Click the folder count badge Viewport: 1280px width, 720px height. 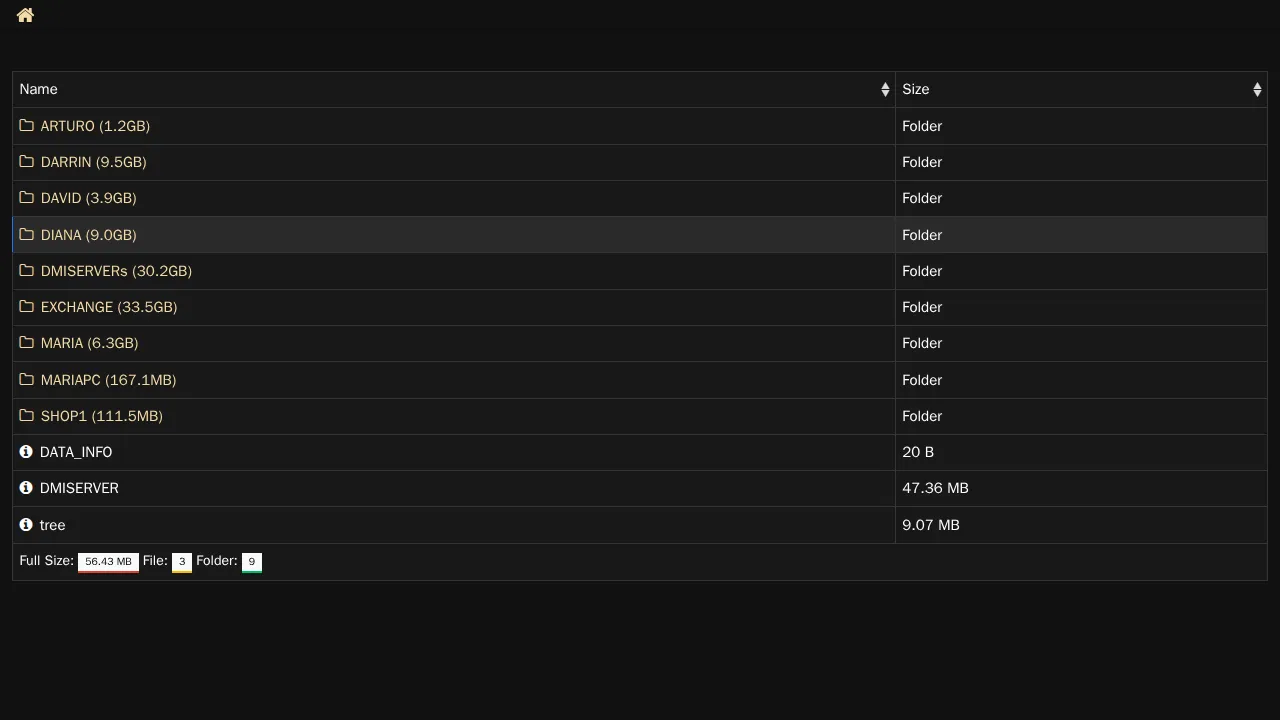[252, 562]
